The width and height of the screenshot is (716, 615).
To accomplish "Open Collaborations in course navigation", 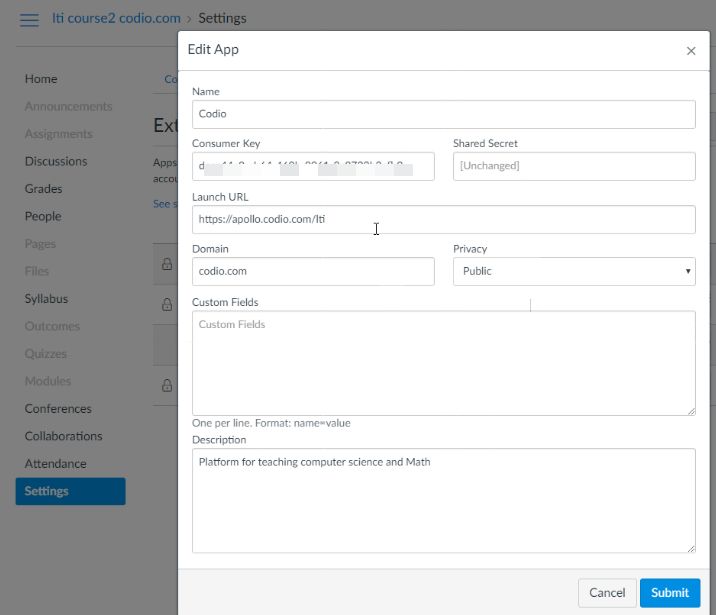I will 63,436.
